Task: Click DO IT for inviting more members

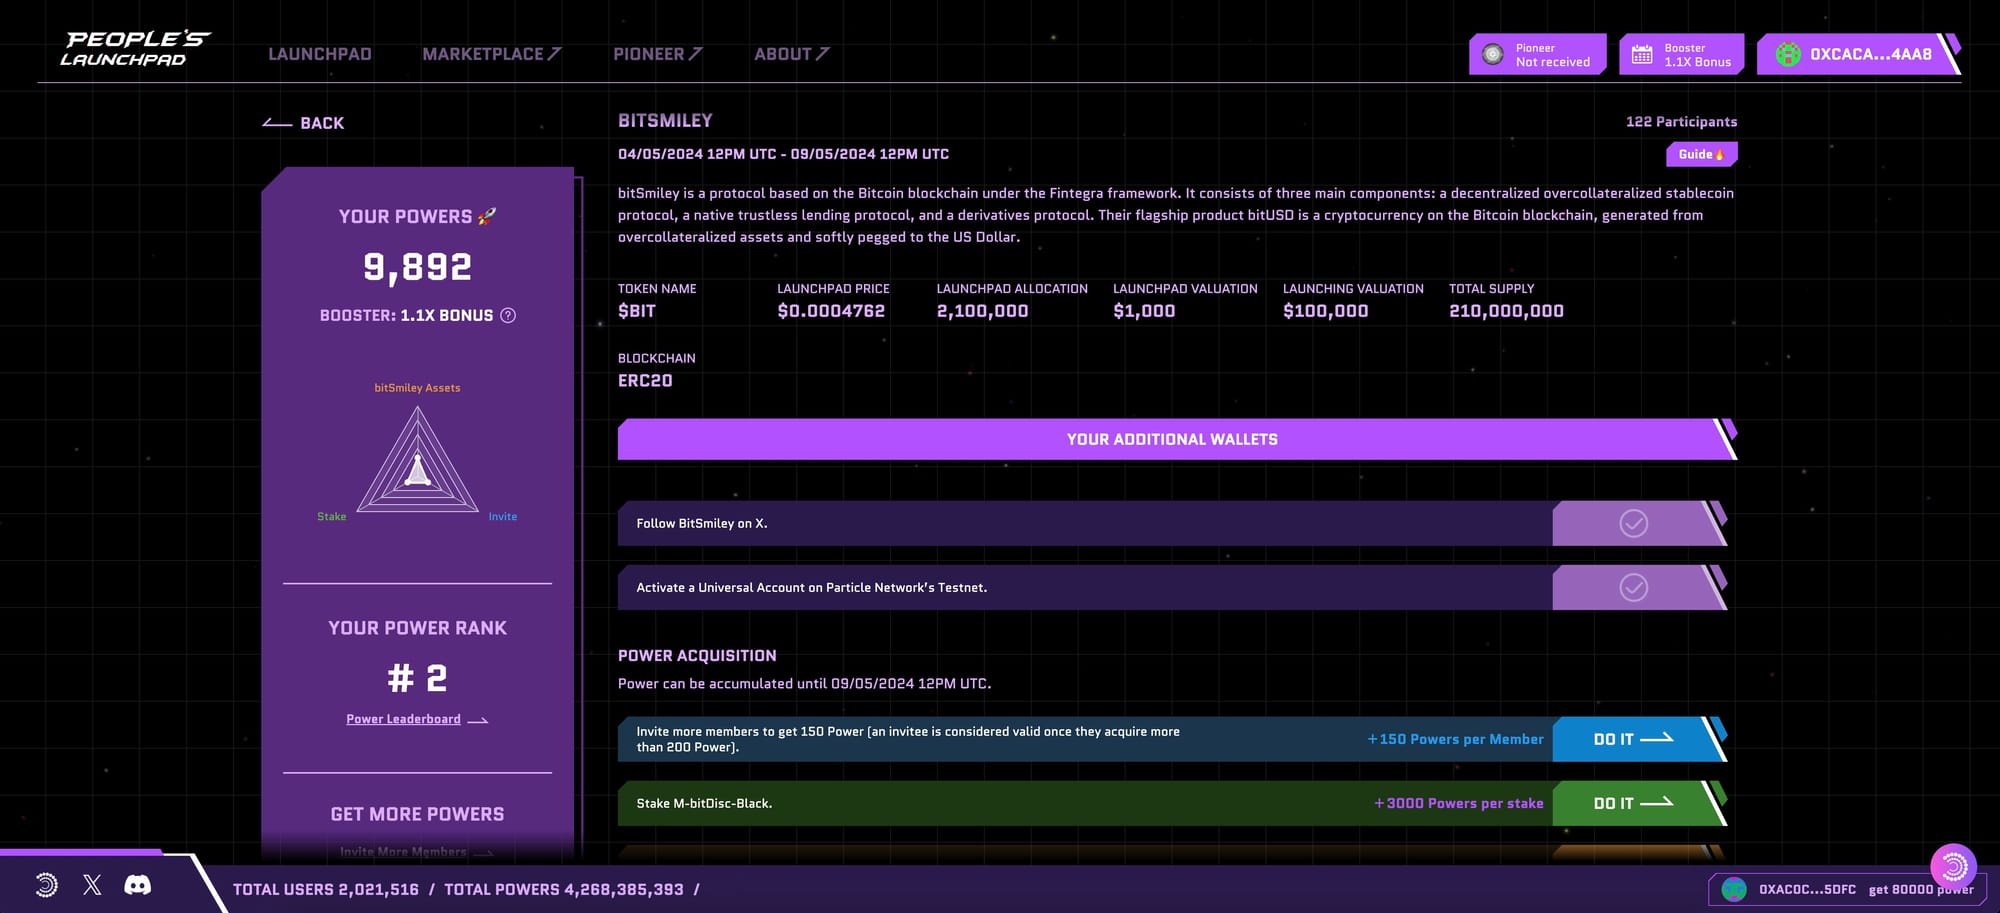Action: point(1639,739)
